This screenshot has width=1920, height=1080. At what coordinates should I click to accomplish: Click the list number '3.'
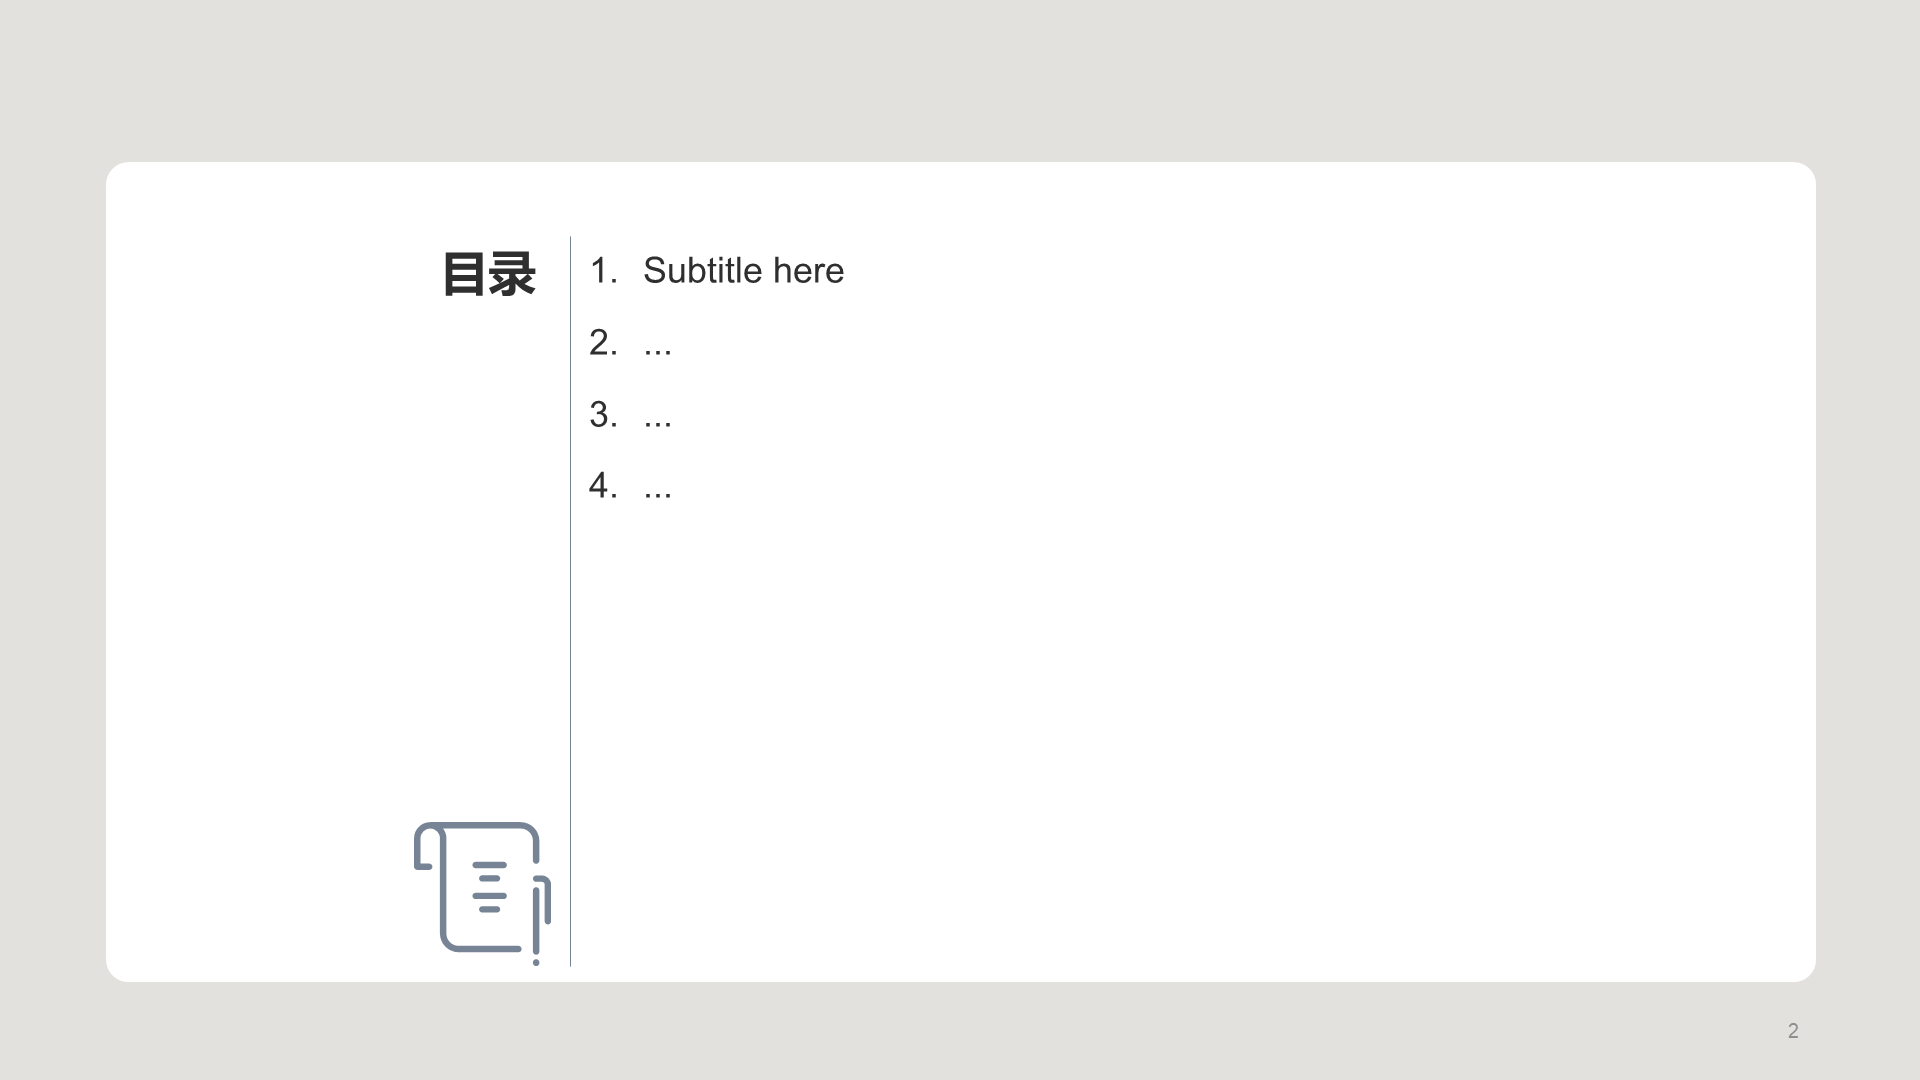[603, 415]
